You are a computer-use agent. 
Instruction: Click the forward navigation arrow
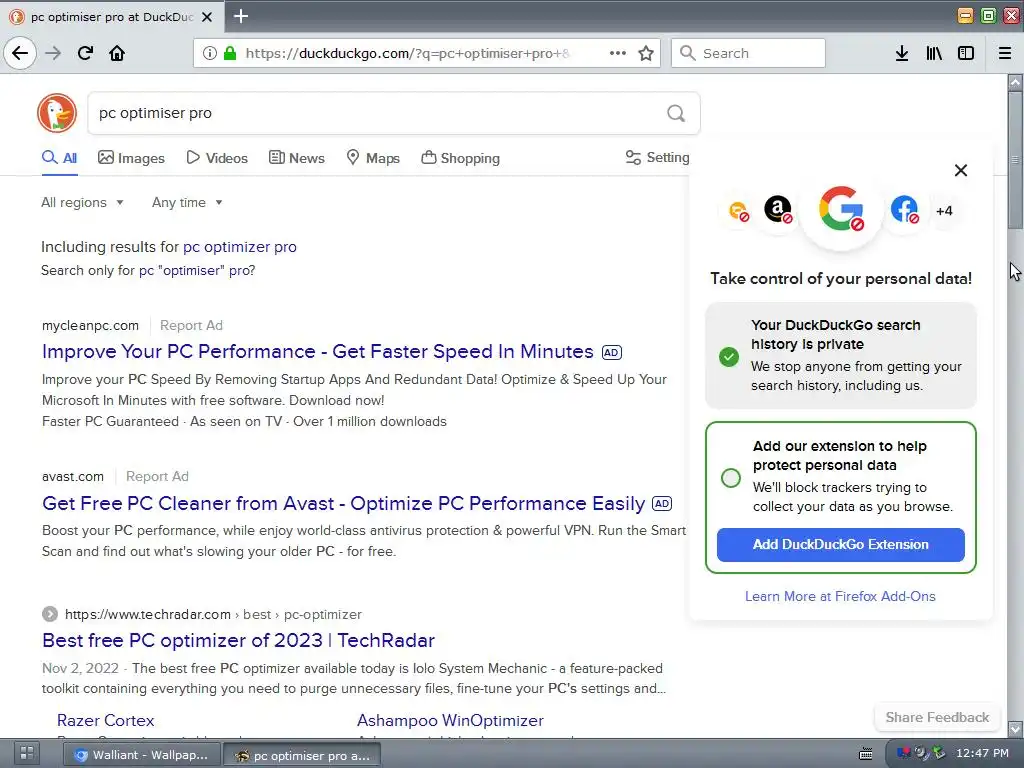54,53
